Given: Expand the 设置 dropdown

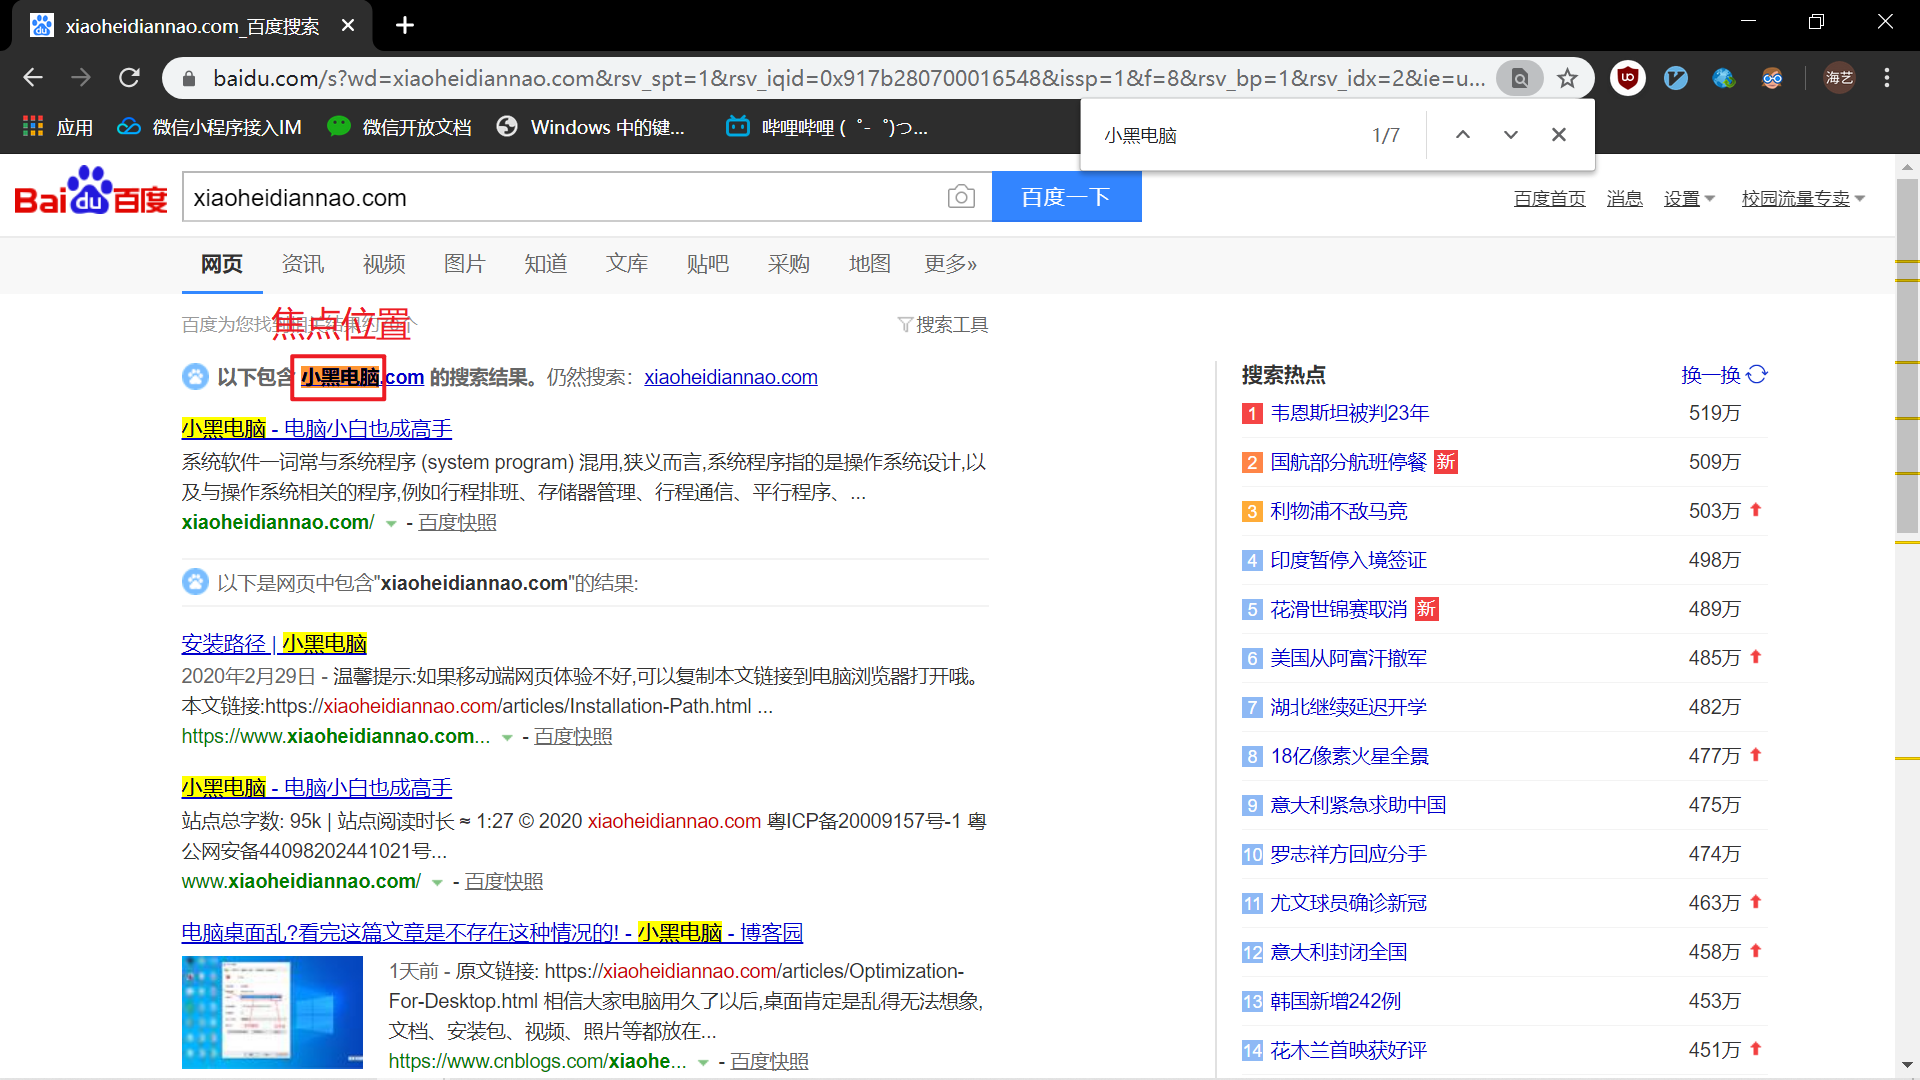Looking at the screenshot, I should click(x=1689, y=199).
